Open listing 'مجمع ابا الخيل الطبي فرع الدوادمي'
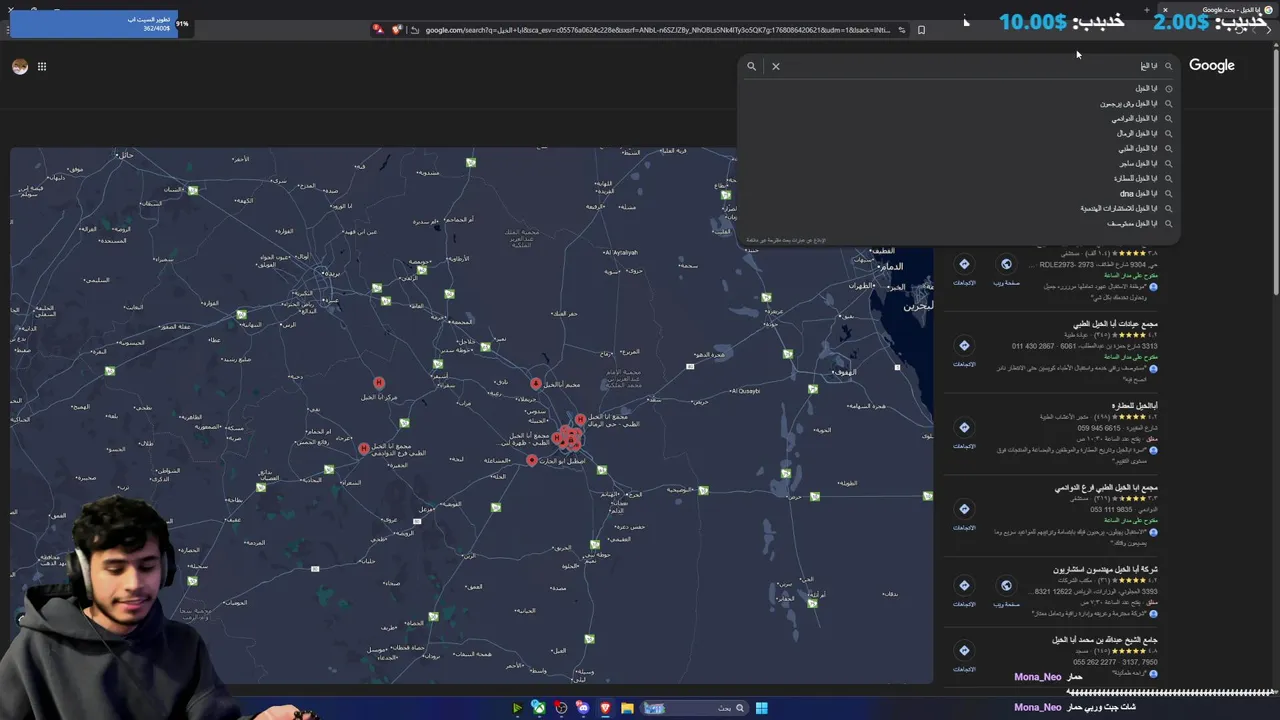 [x=1106, y=488]
